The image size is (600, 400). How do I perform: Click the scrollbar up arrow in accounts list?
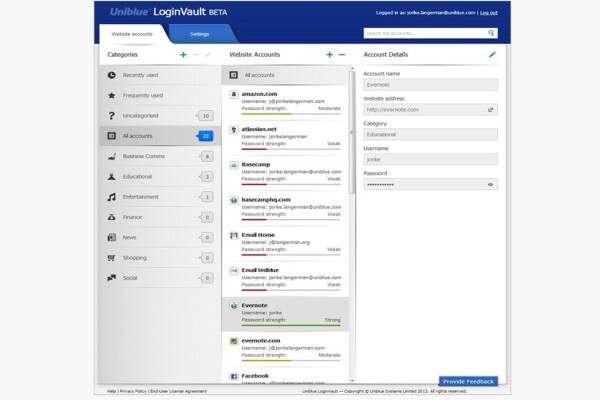click(352, 68)
